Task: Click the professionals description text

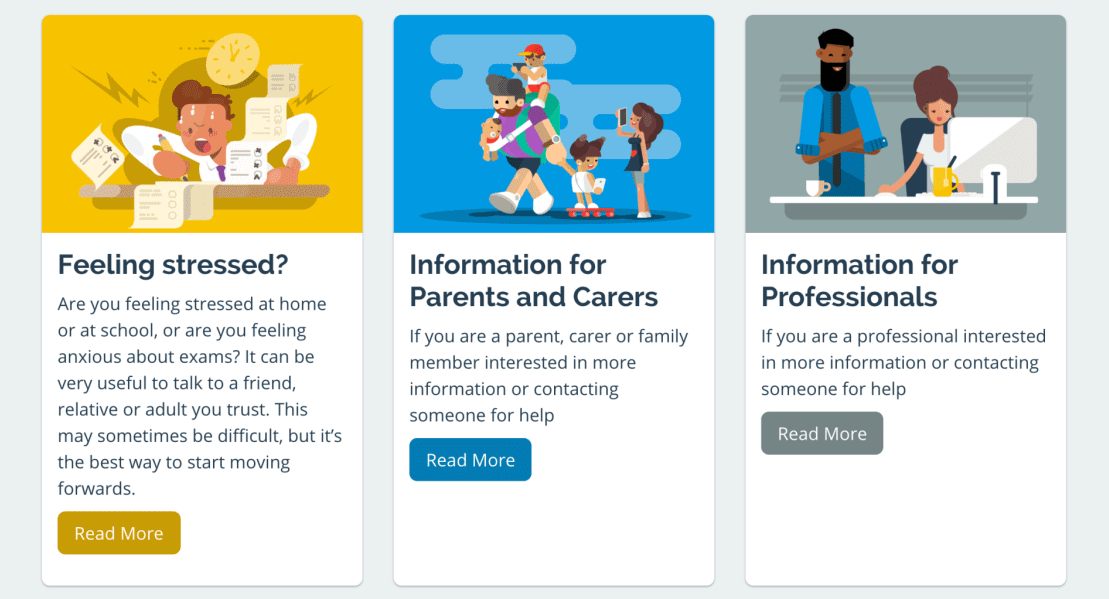Action: pos(903,362)
